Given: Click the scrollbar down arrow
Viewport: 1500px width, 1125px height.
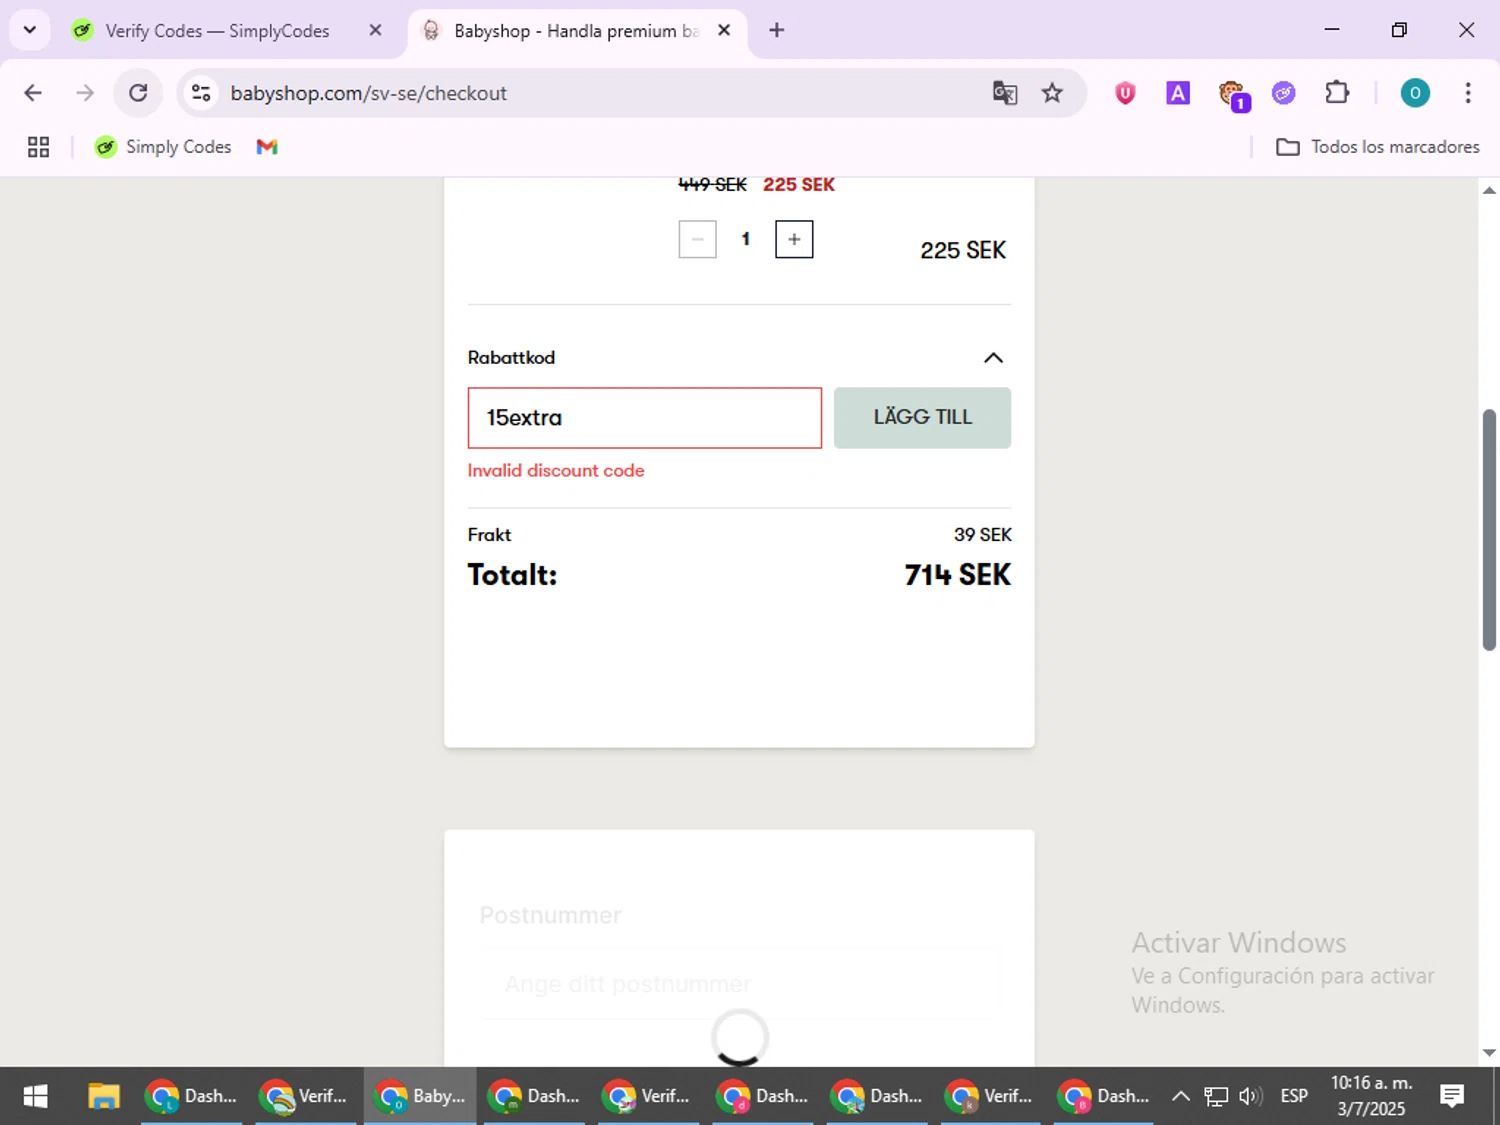Looking at the screenshot, I should pyautogui.click(x=1489, y=1052).
